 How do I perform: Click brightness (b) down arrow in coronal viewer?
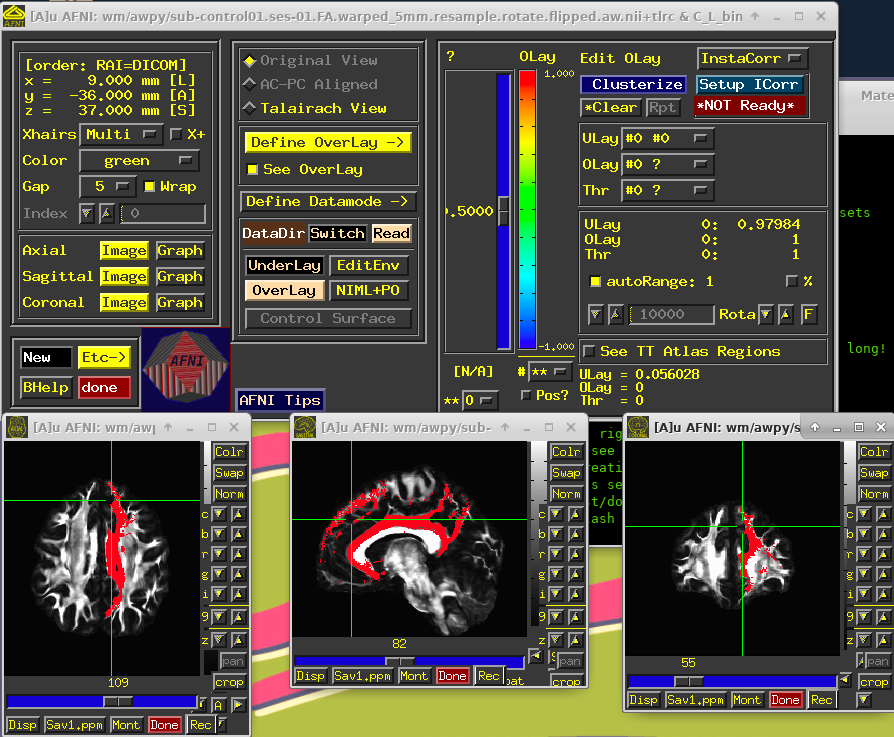click(x=864, y=534)
